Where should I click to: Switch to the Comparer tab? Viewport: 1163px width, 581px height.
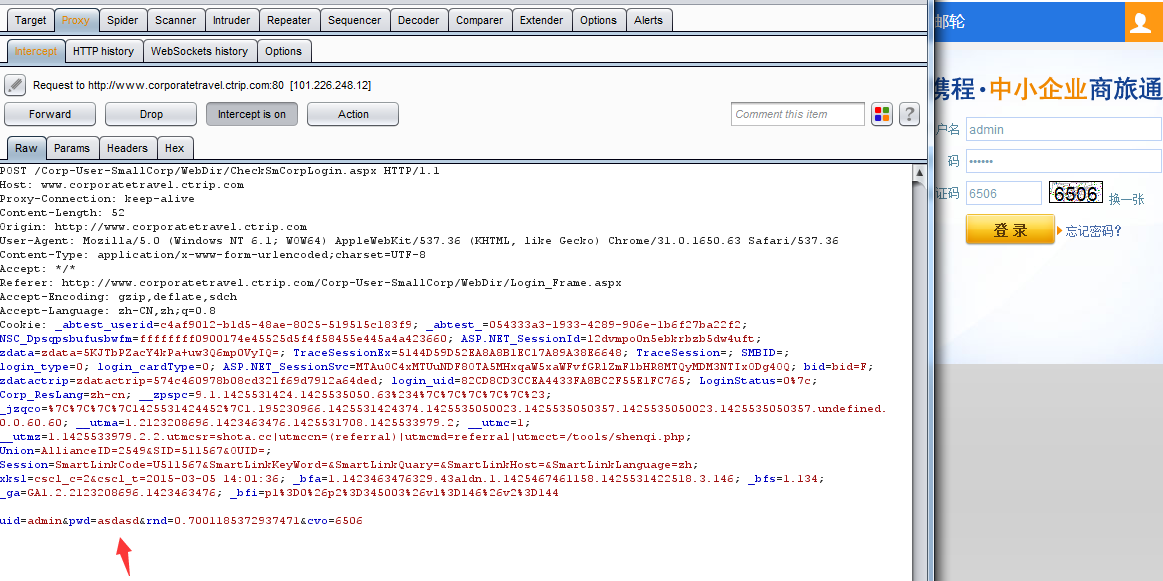tap(479, 20)
